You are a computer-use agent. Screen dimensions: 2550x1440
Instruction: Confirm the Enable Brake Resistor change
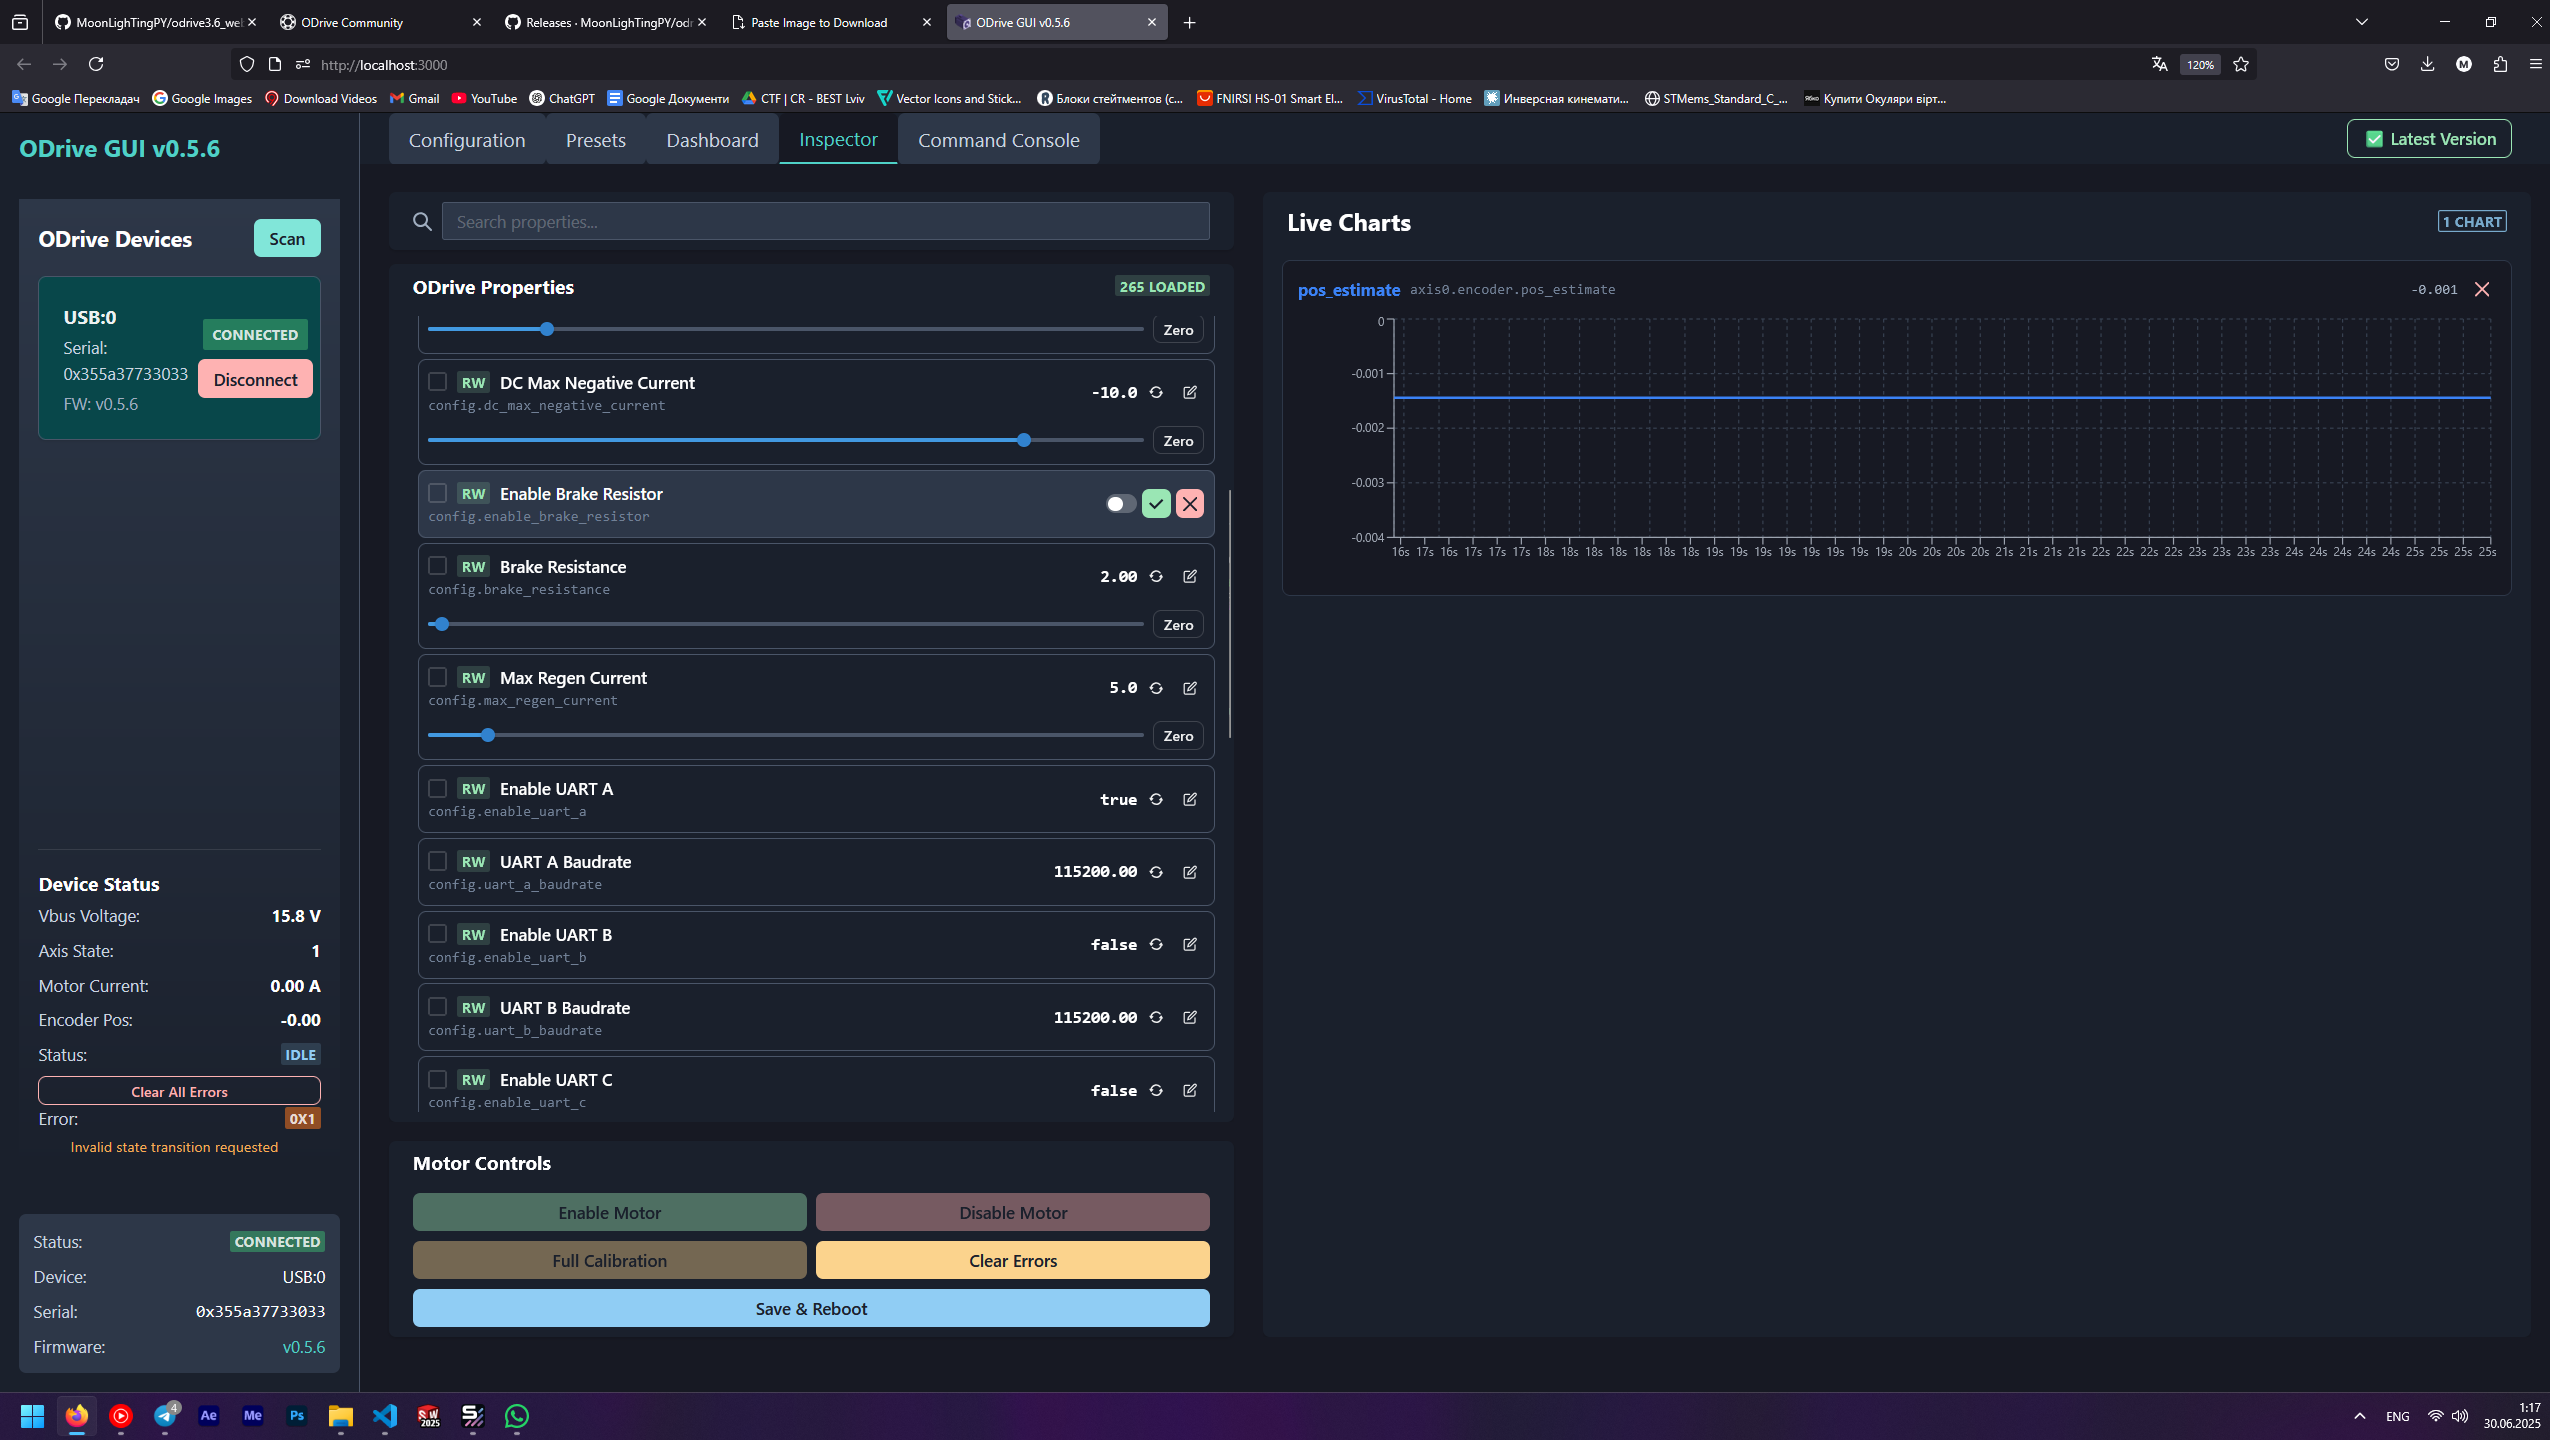tap(1156, 504)
